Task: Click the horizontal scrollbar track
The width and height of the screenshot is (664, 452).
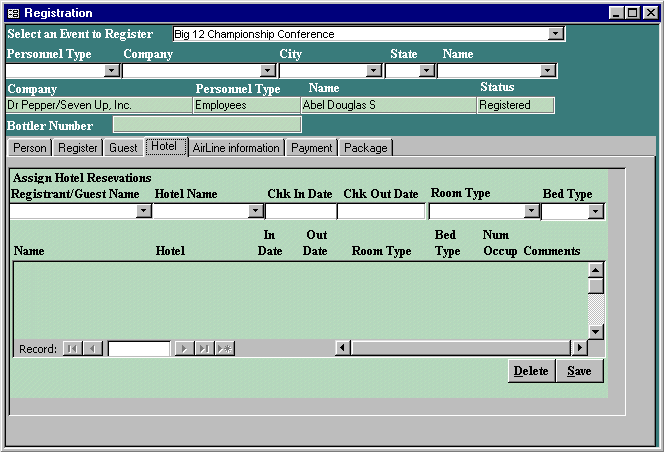Action: pyautogui.click(x=461, y=348)
